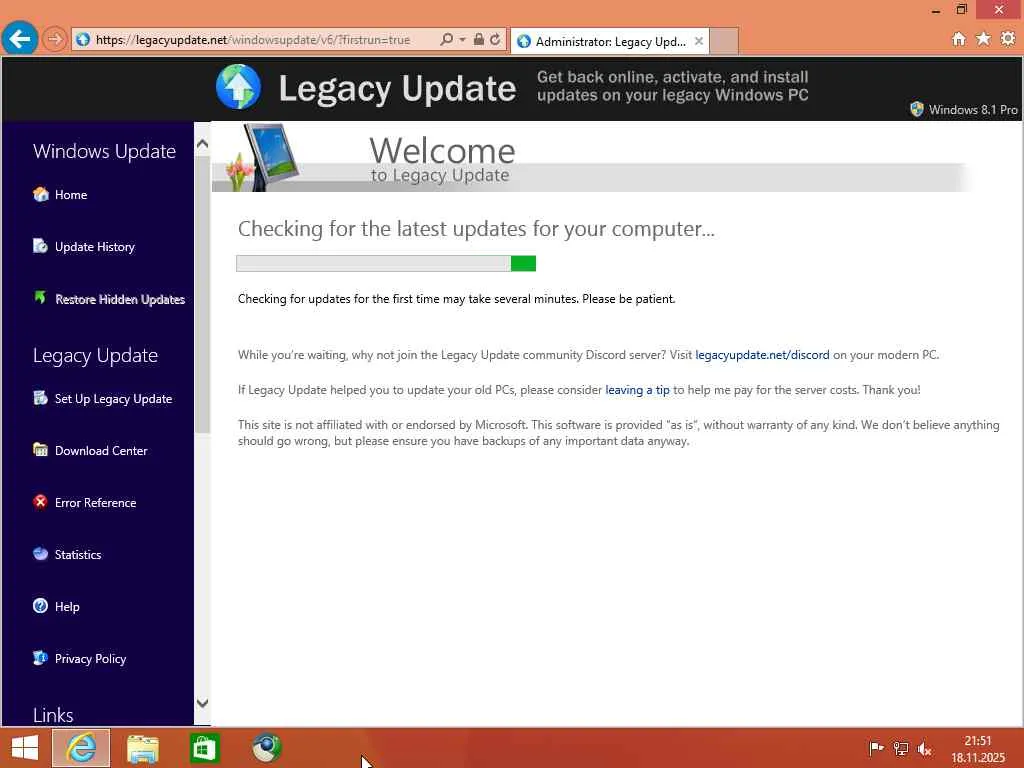Click the globe application taskbar icon
Image resolution: width=1024 pixels, height=768 pixels.
click(x=266, y=748)
